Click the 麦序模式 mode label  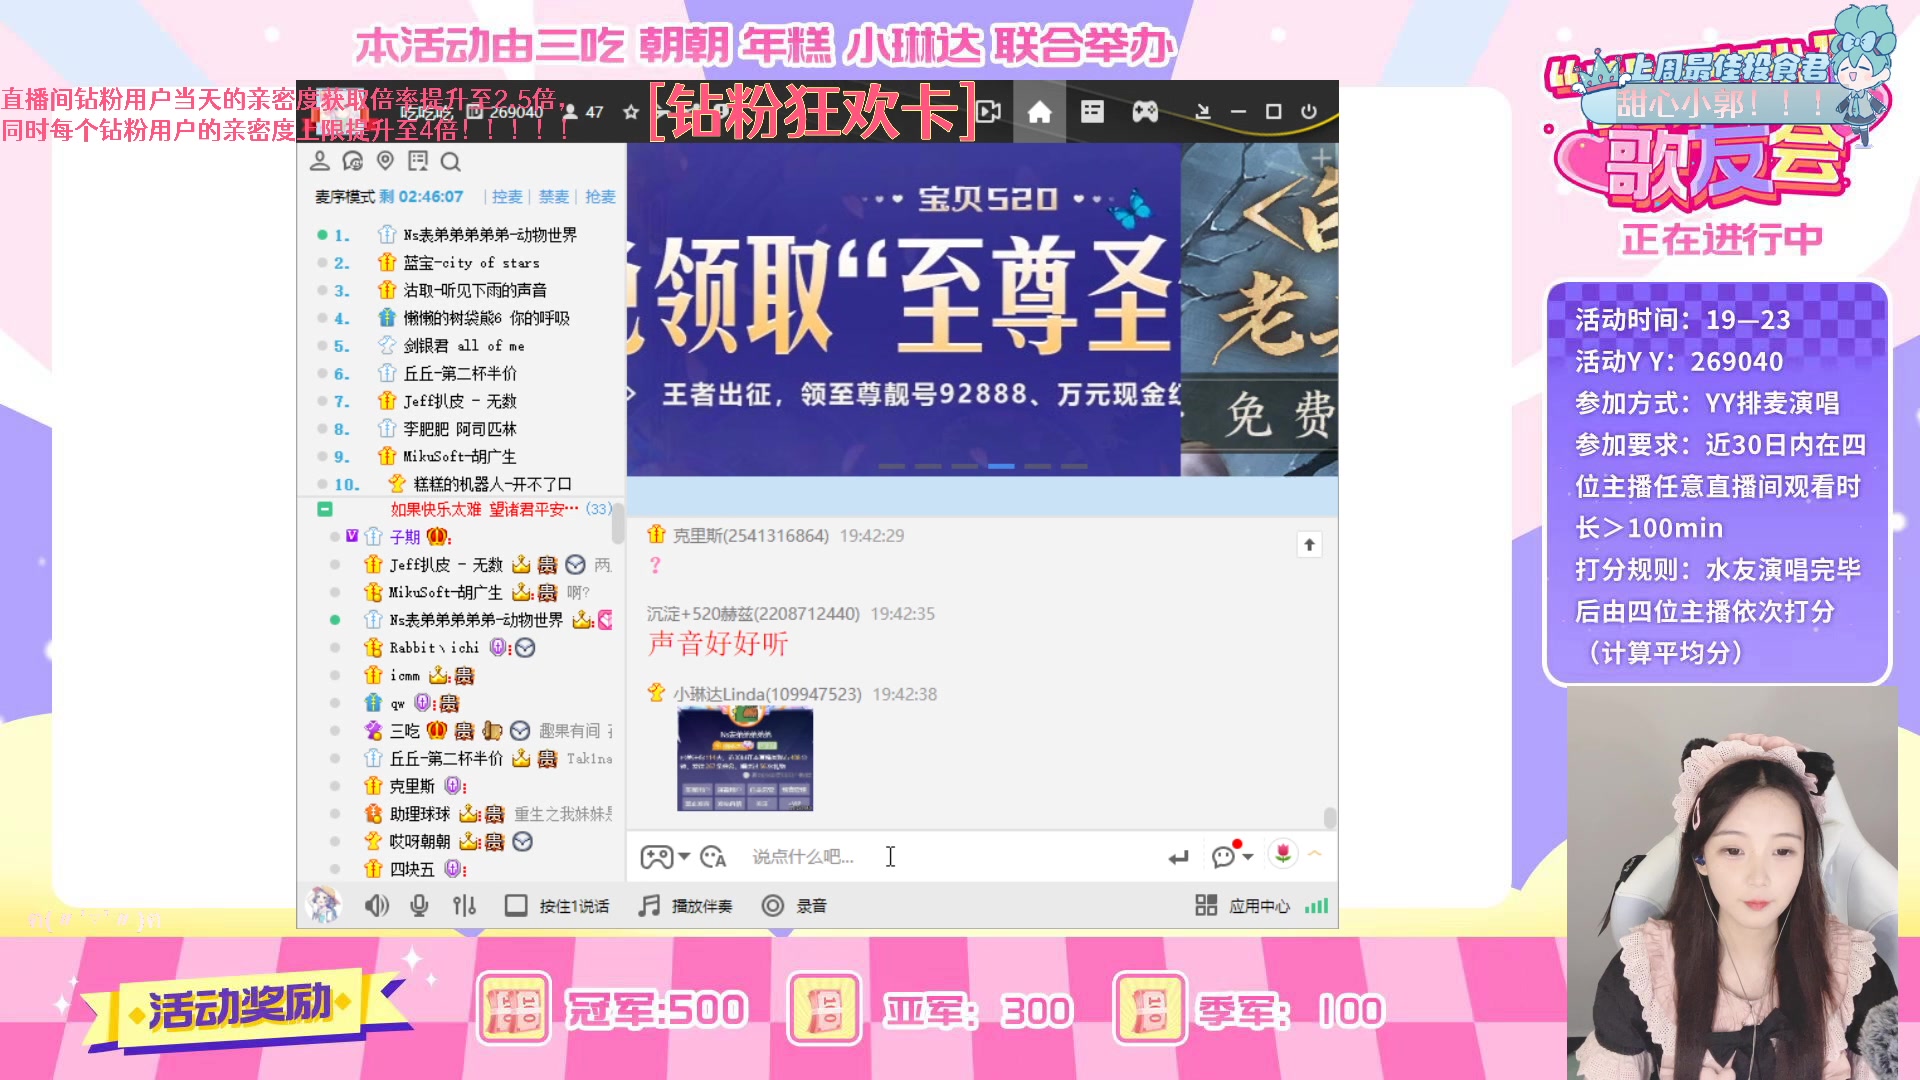pos(345,197)
